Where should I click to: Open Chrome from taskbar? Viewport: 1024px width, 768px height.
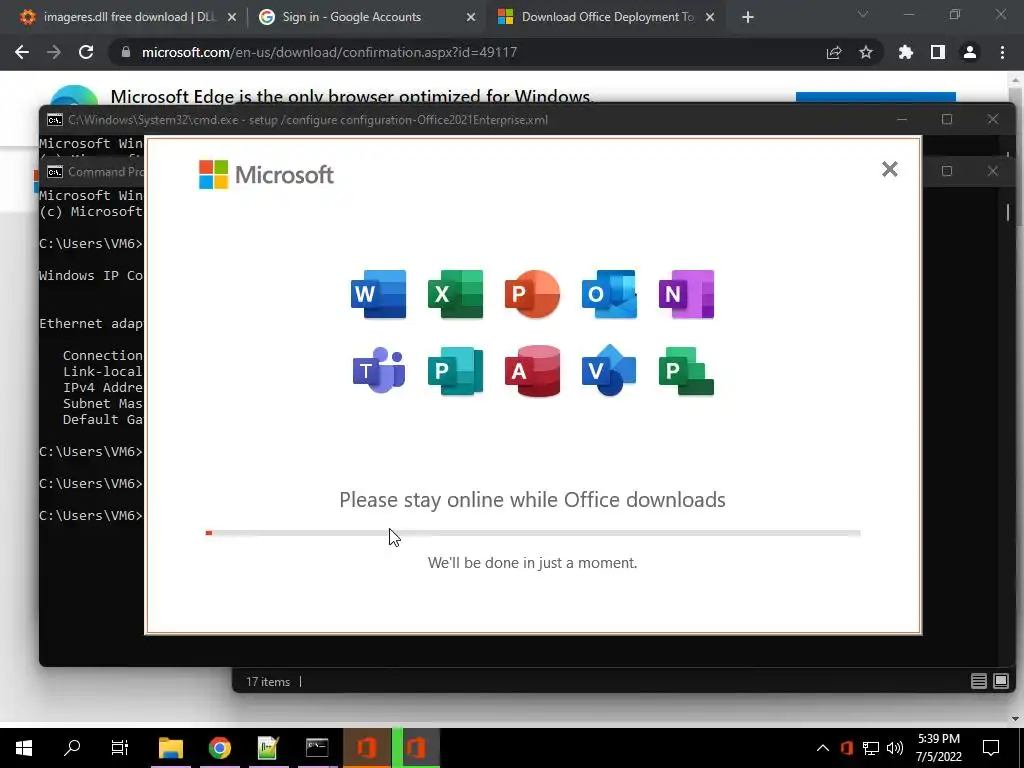[220, 748]
